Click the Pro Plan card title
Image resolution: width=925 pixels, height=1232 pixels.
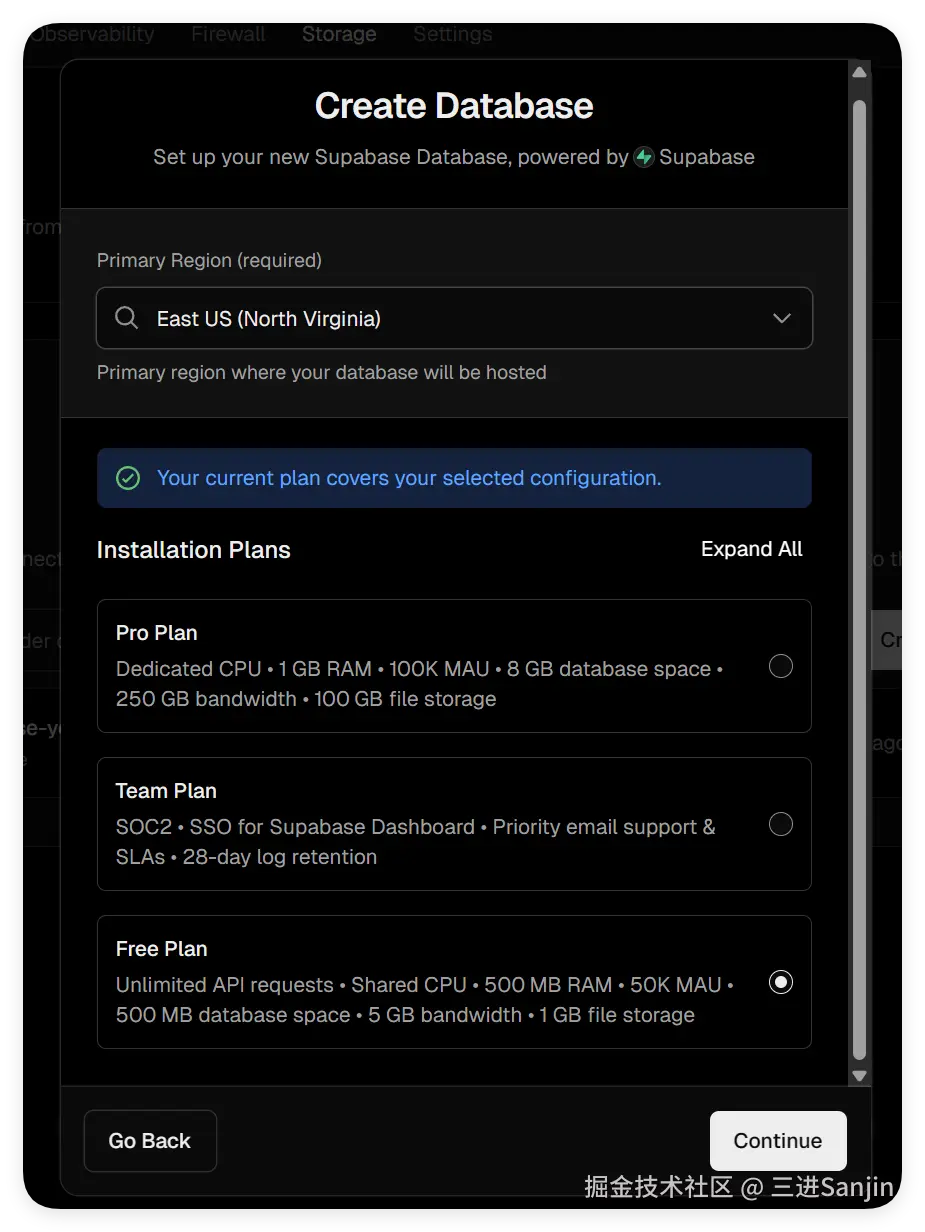[156, 633]
